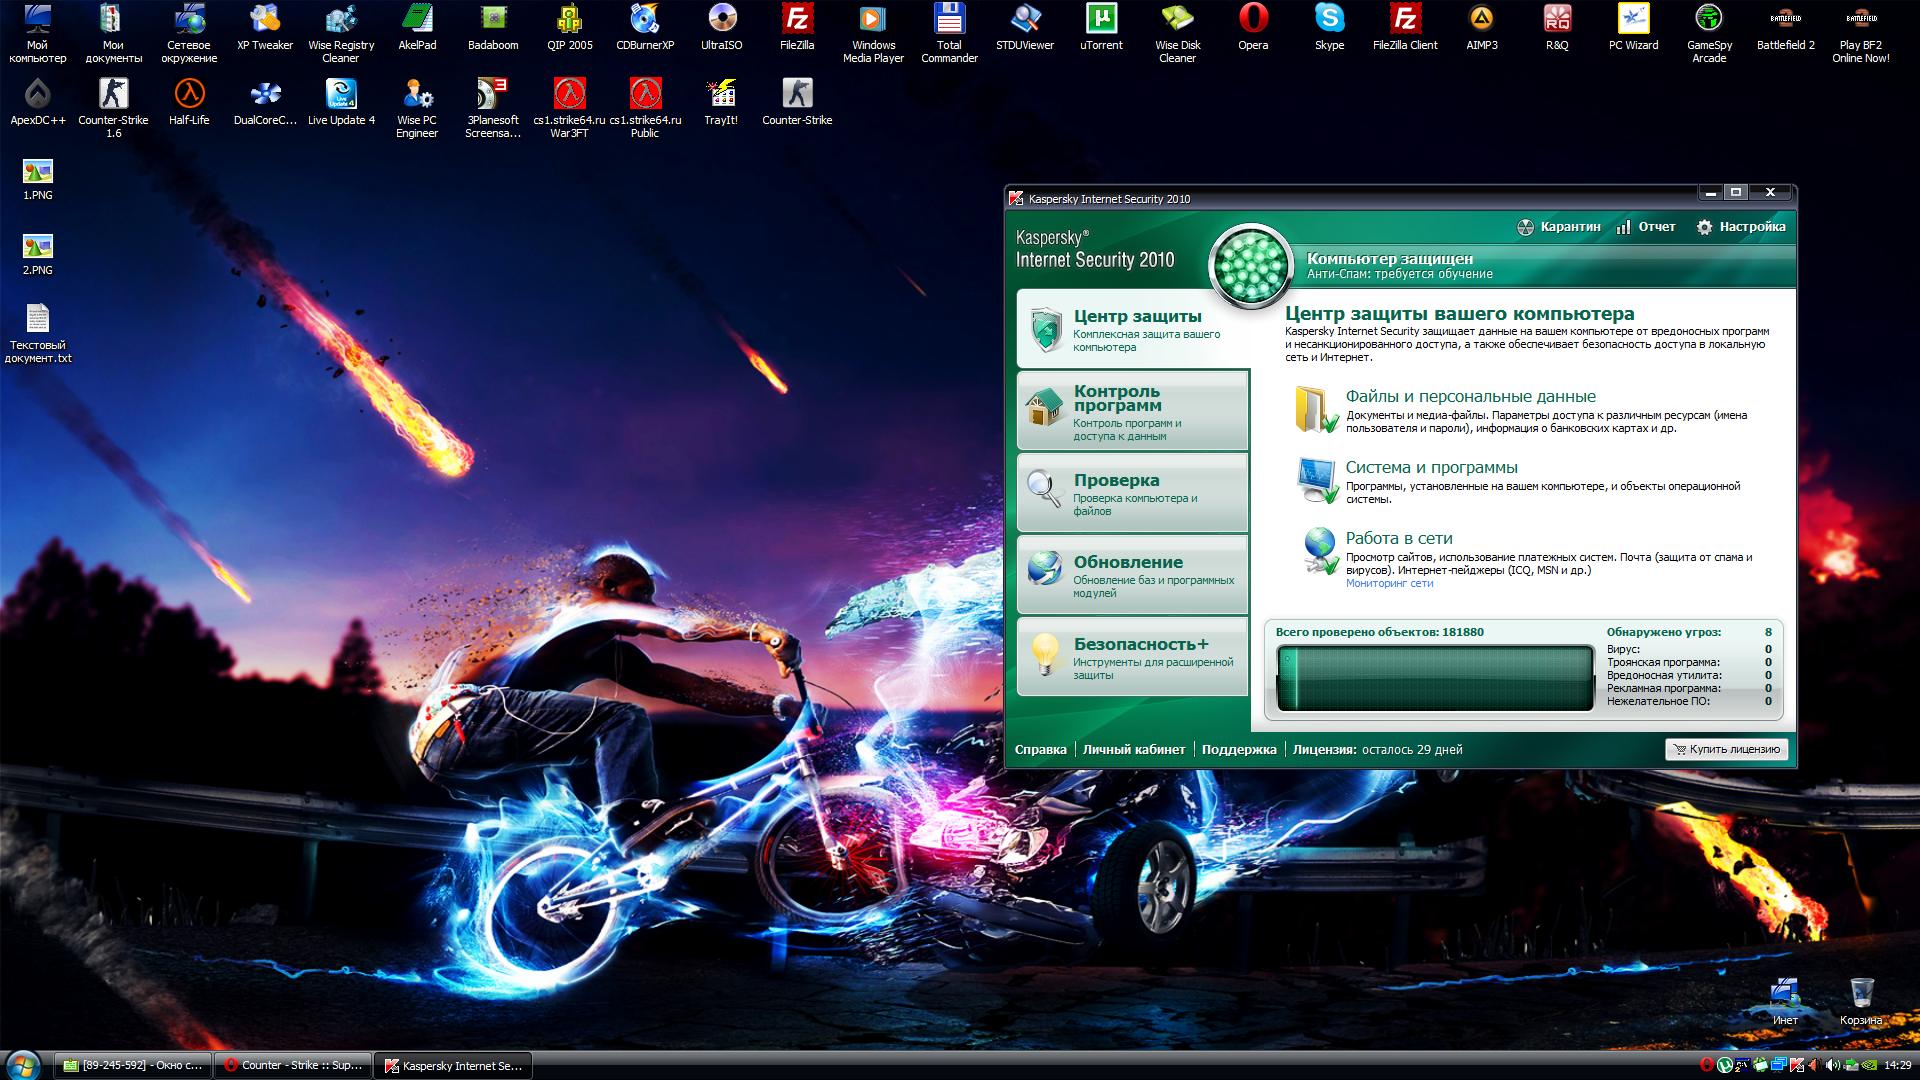Screen dimensions: 1920x1080
Task: Click the Инет network shortcut
Action: 1785,1002
